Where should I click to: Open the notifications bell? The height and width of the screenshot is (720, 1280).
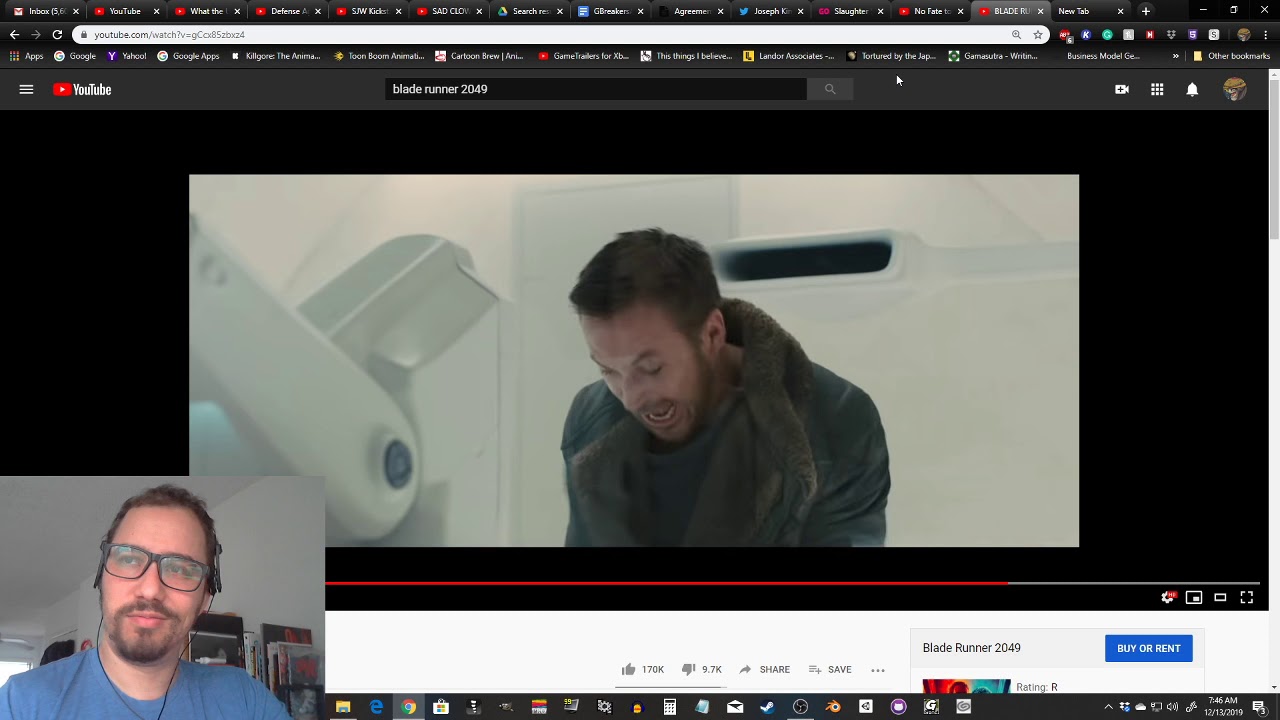(x=1192, y=89)
